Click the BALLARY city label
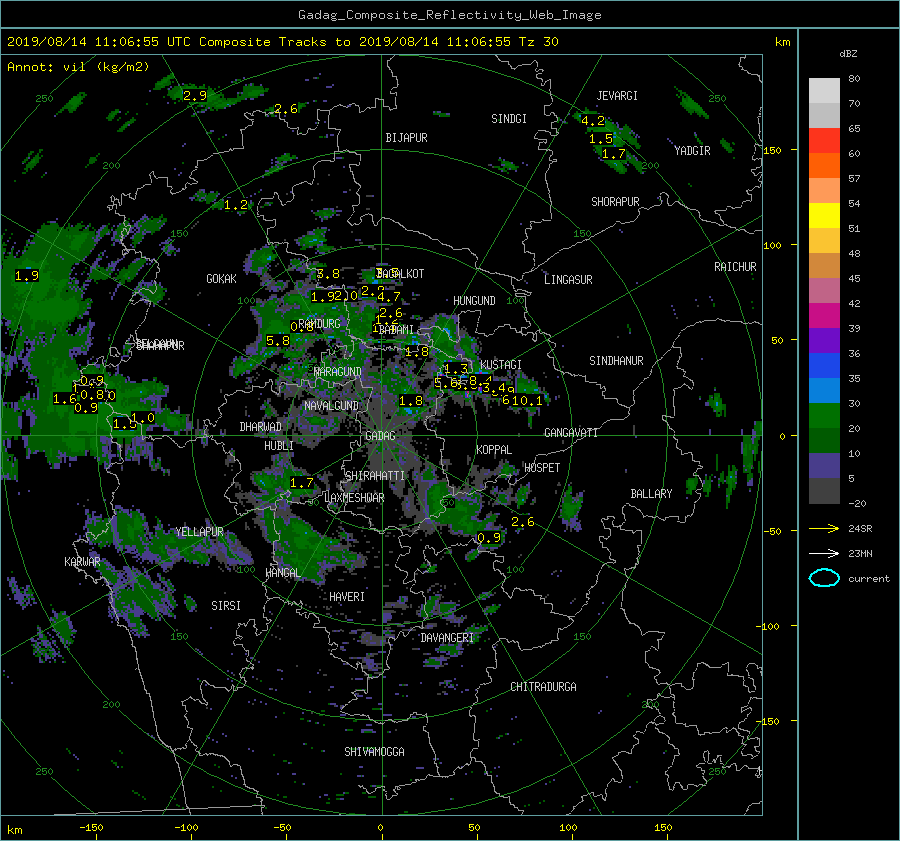The height and width of the screenshot is (841, 900). tap(651, 494)
